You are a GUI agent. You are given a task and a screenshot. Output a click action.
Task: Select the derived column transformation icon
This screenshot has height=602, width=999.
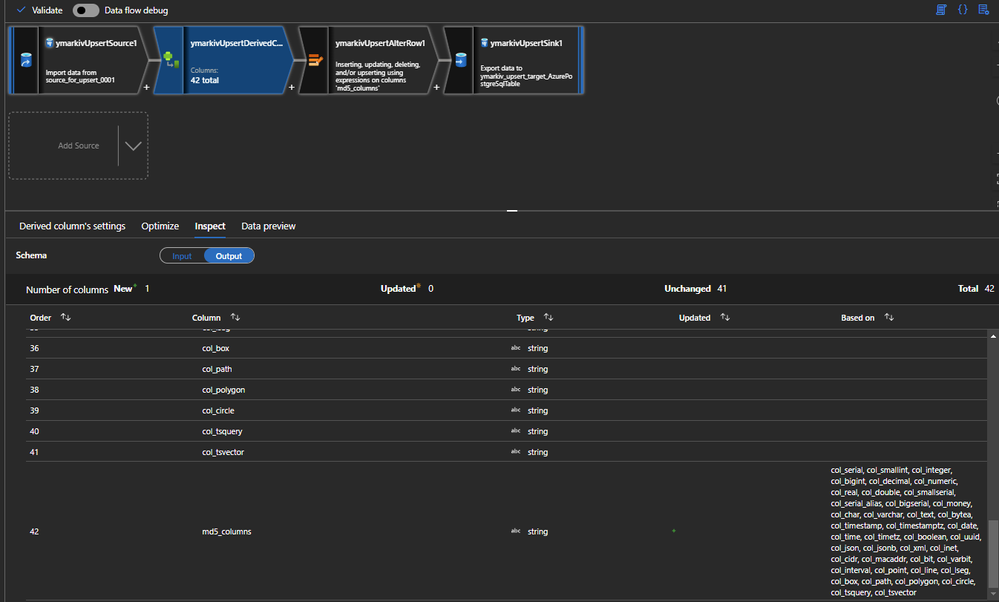tap(169, 60)
